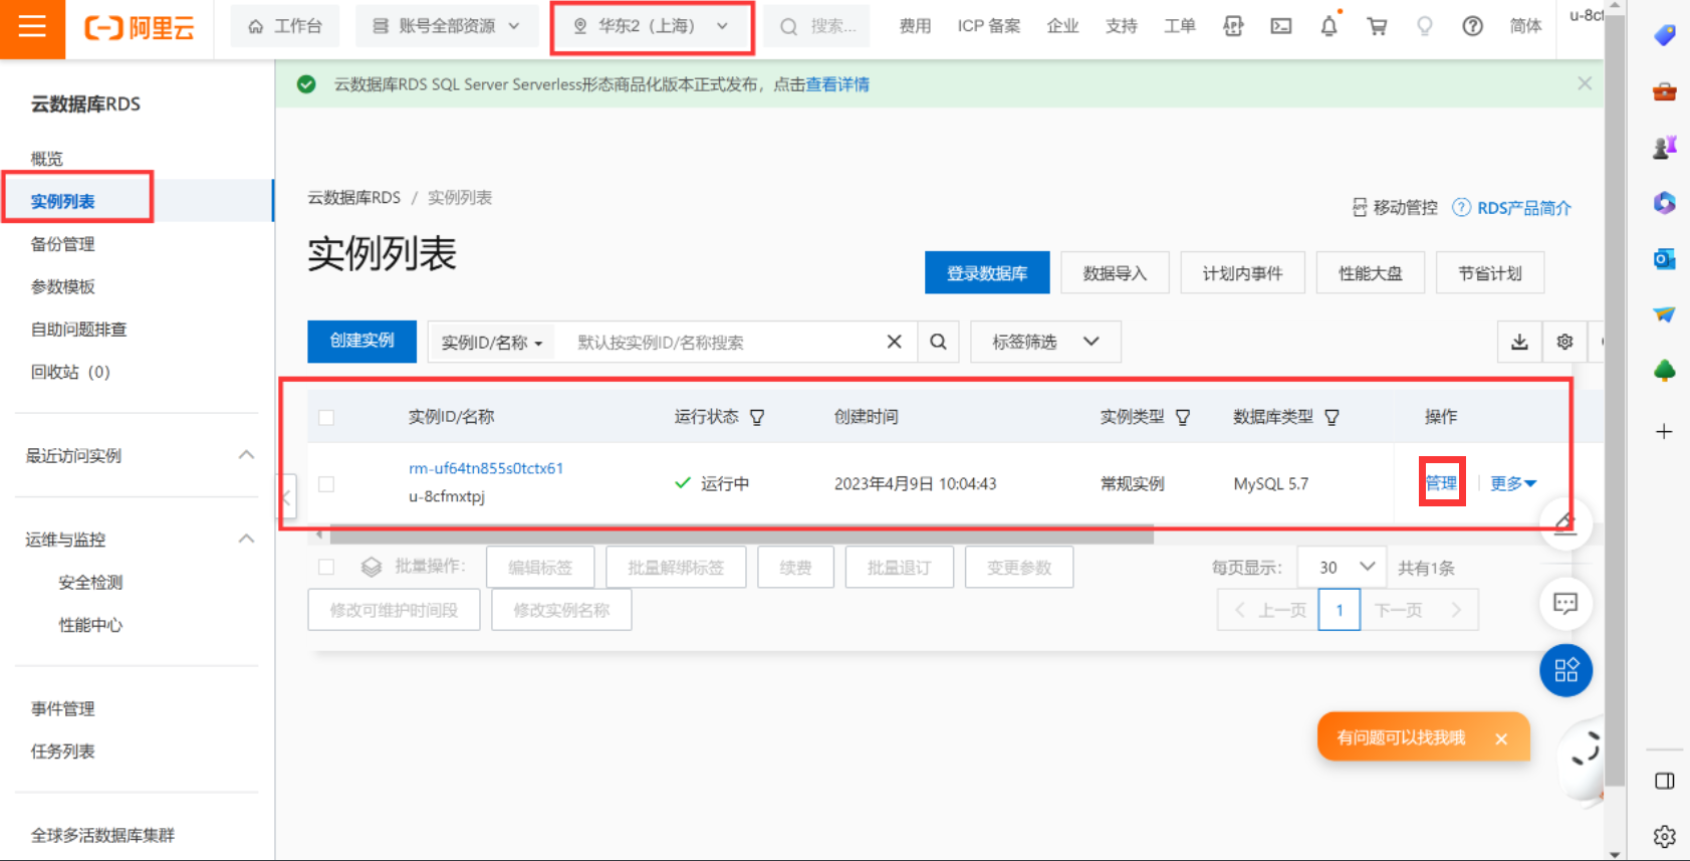This screenshot has width=1690, height=861.
Task: Open 概览 in the sidebar
Action: pos(47,159)
